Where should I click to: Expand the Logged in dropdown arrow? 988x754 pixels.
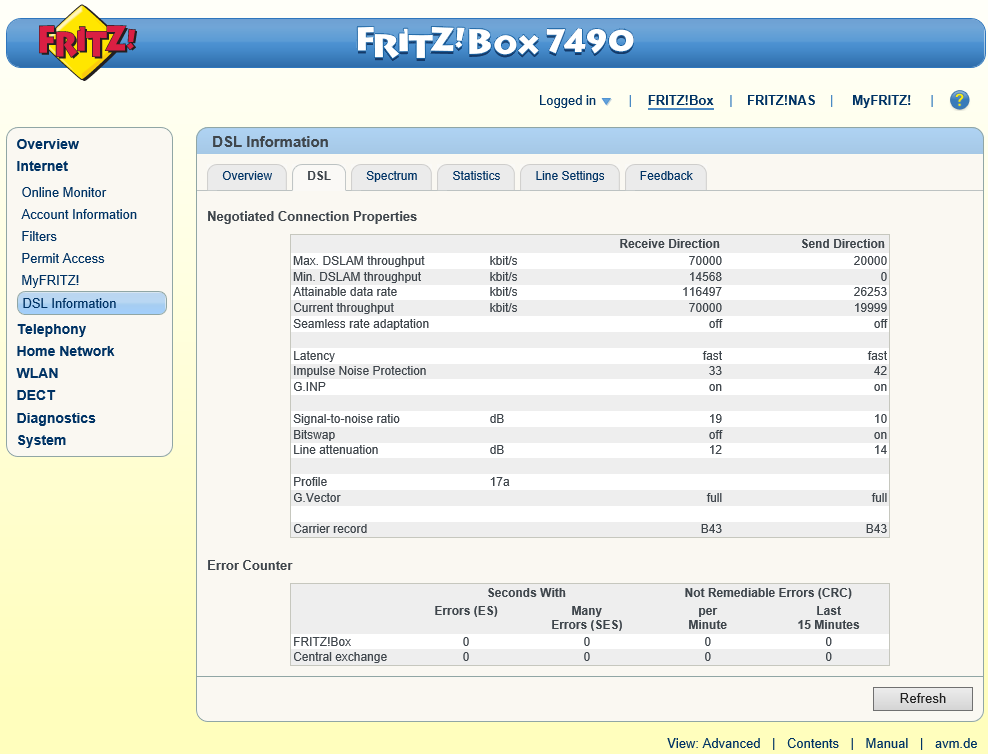point(606,101)
